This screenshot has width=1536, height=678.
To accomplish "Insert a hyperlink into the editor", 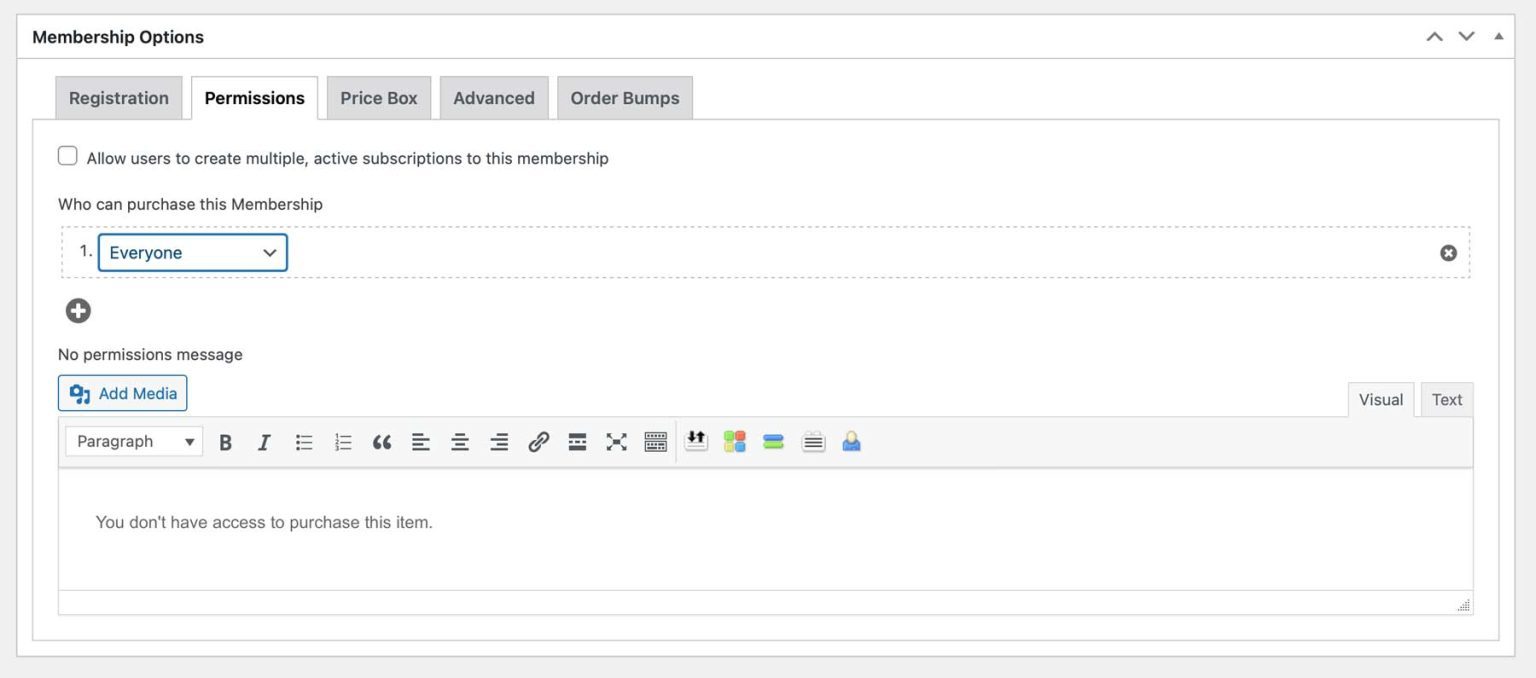I will pyautogui.click(x=538, y=441).
